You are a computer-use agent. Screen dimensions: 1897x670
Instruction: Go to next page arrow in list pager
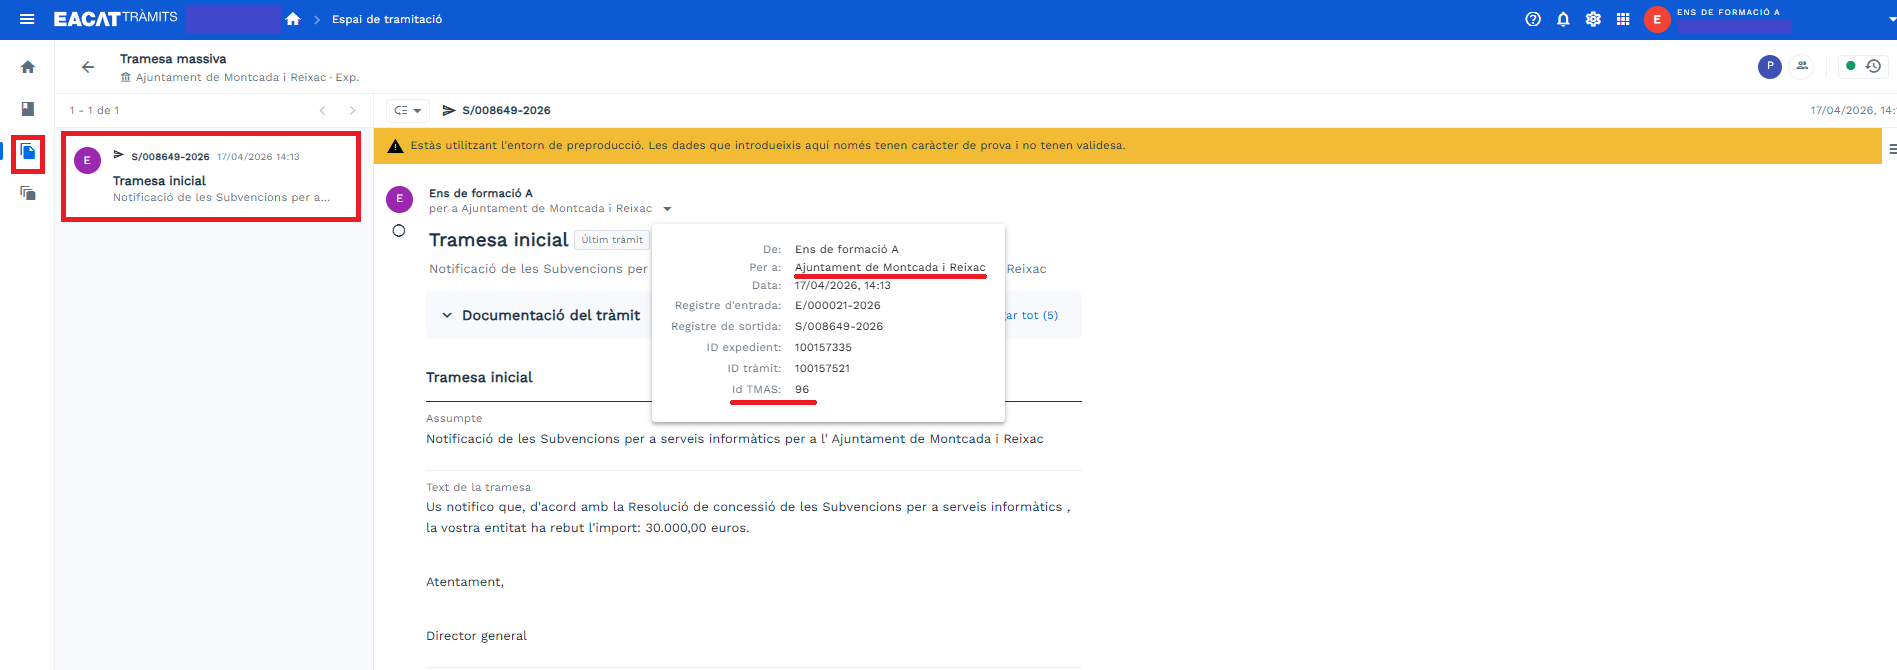(352, 111)
